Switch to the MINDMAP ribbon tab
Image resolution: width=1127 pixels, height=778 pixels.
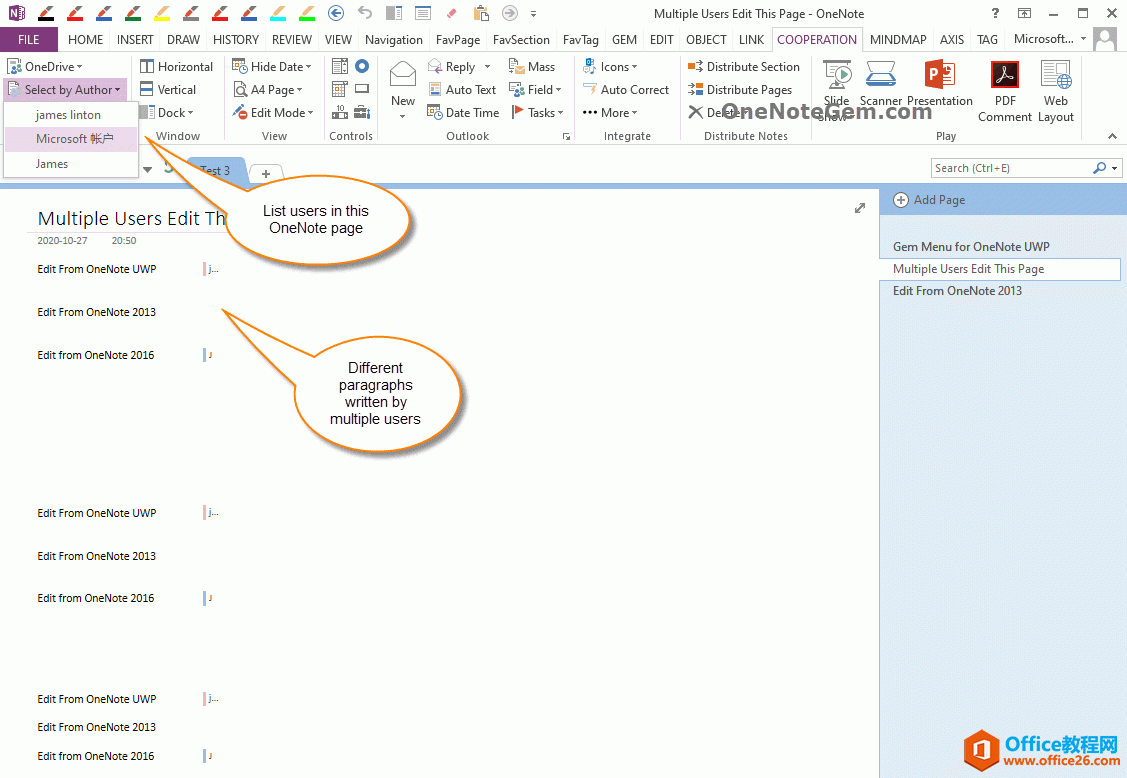pyautogui.click(x=897, y=39)
